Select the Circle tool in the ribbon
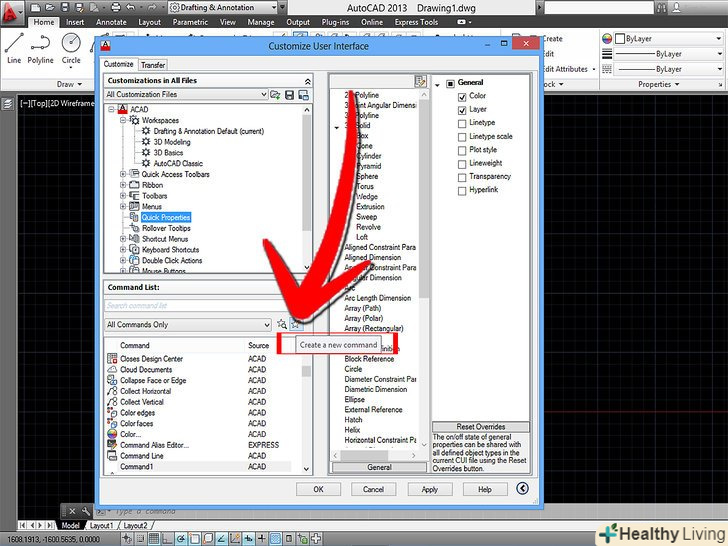This screenshot has width=728, height=546. tap(71, 47)
